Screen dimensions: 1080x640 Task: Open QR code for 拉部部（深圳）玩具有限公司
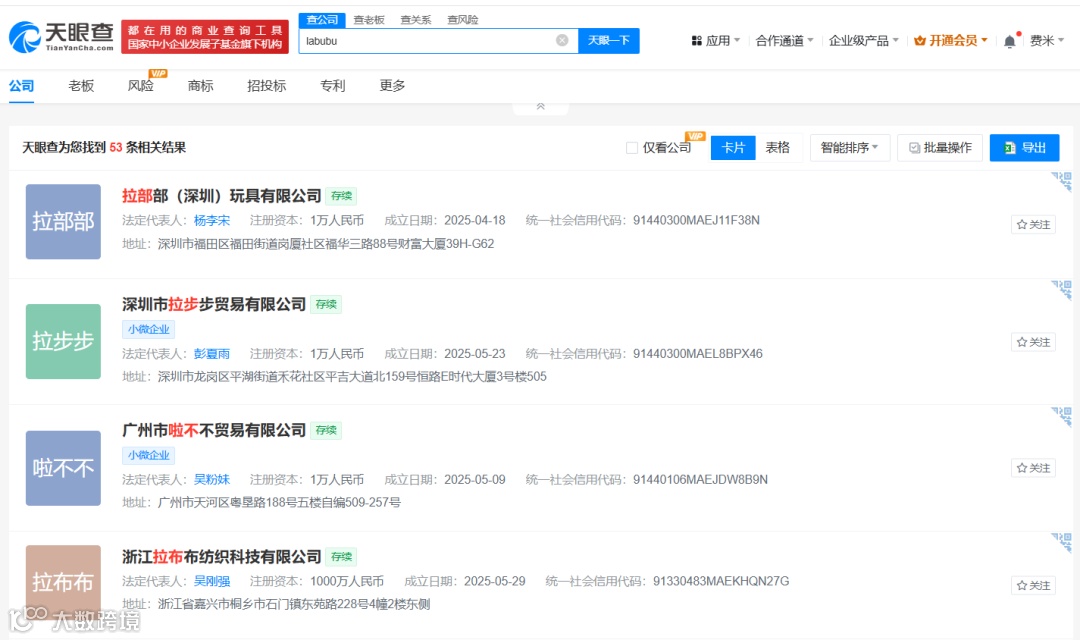1062,181
